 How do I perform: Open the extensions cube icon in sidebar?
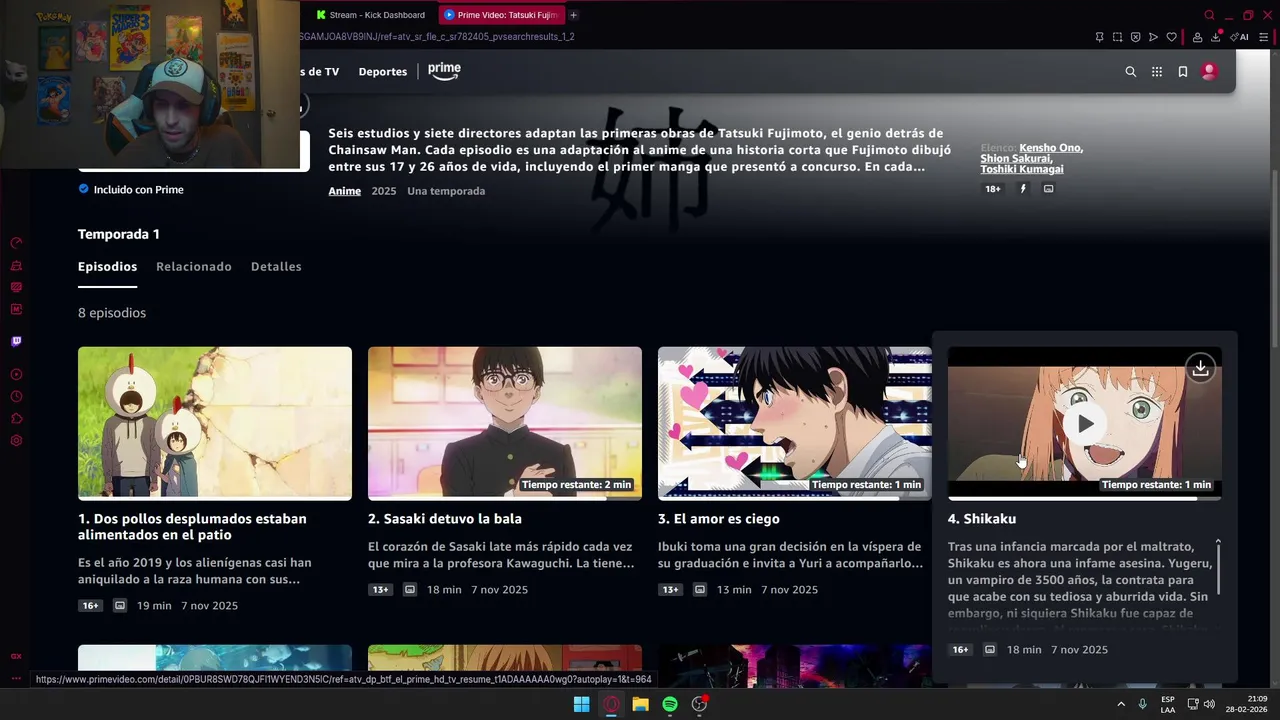pos(16,419)
